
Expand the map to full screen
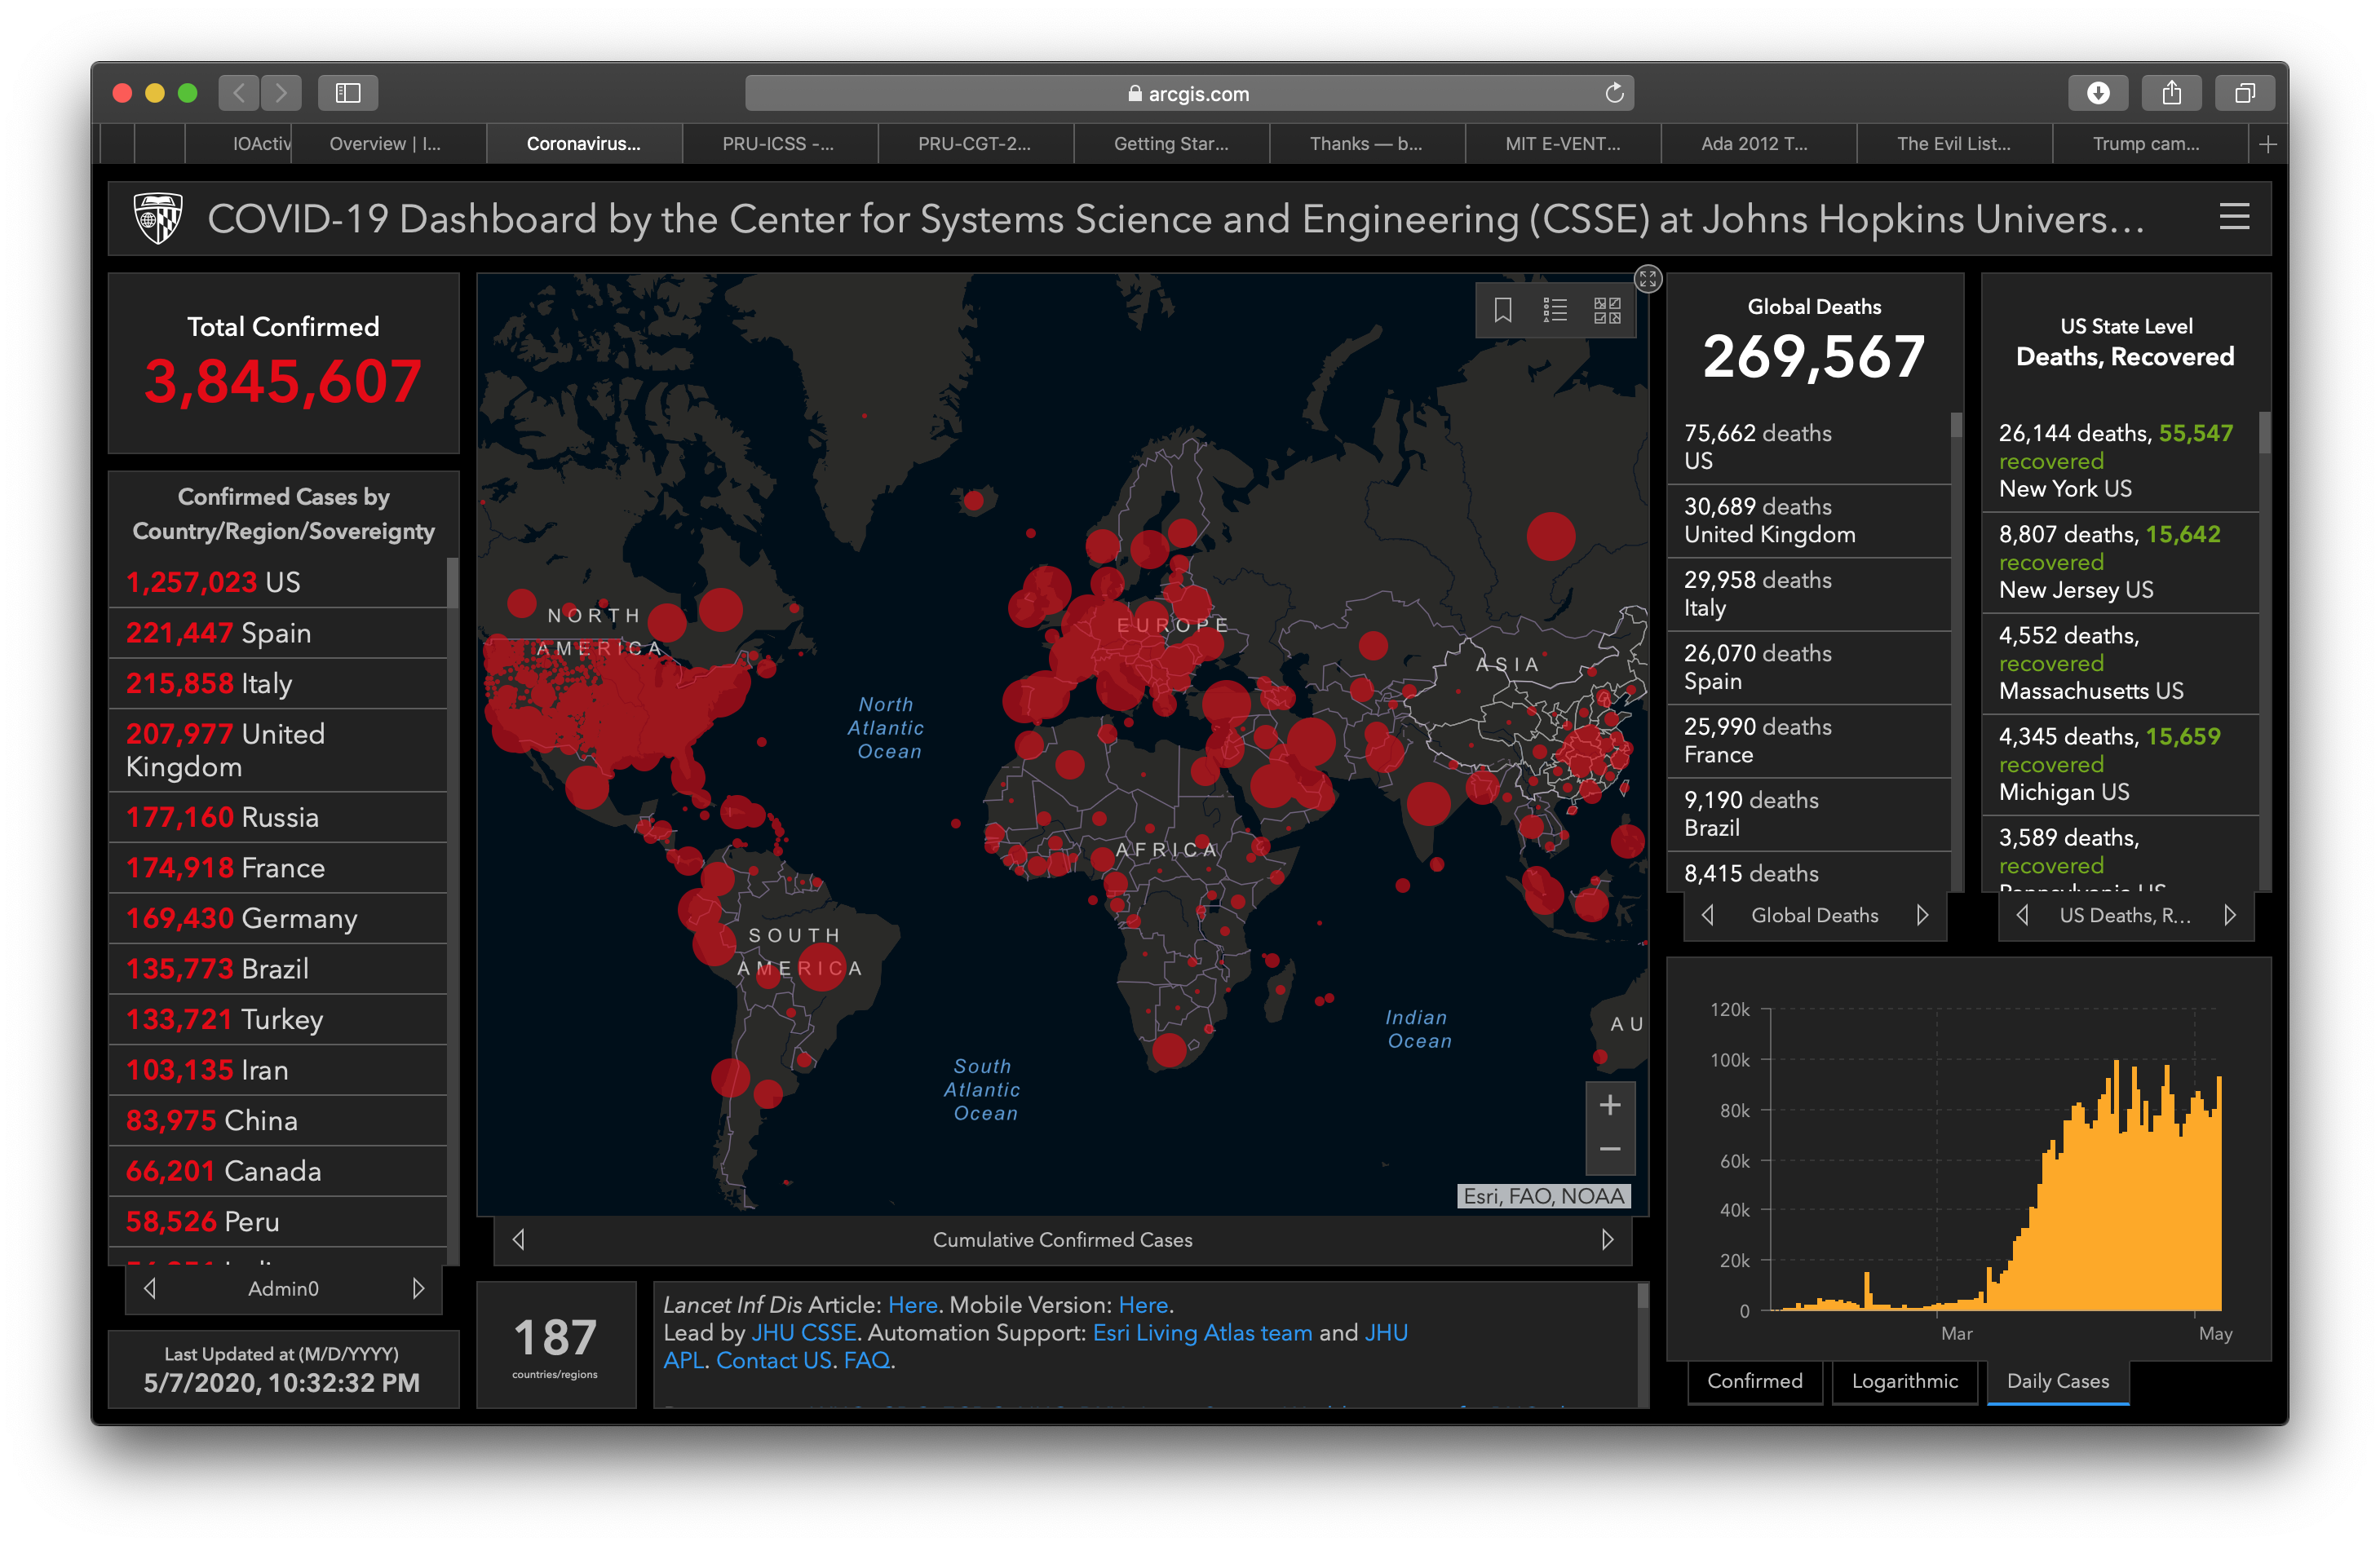pyautogui.click(x=1647, y=279)
